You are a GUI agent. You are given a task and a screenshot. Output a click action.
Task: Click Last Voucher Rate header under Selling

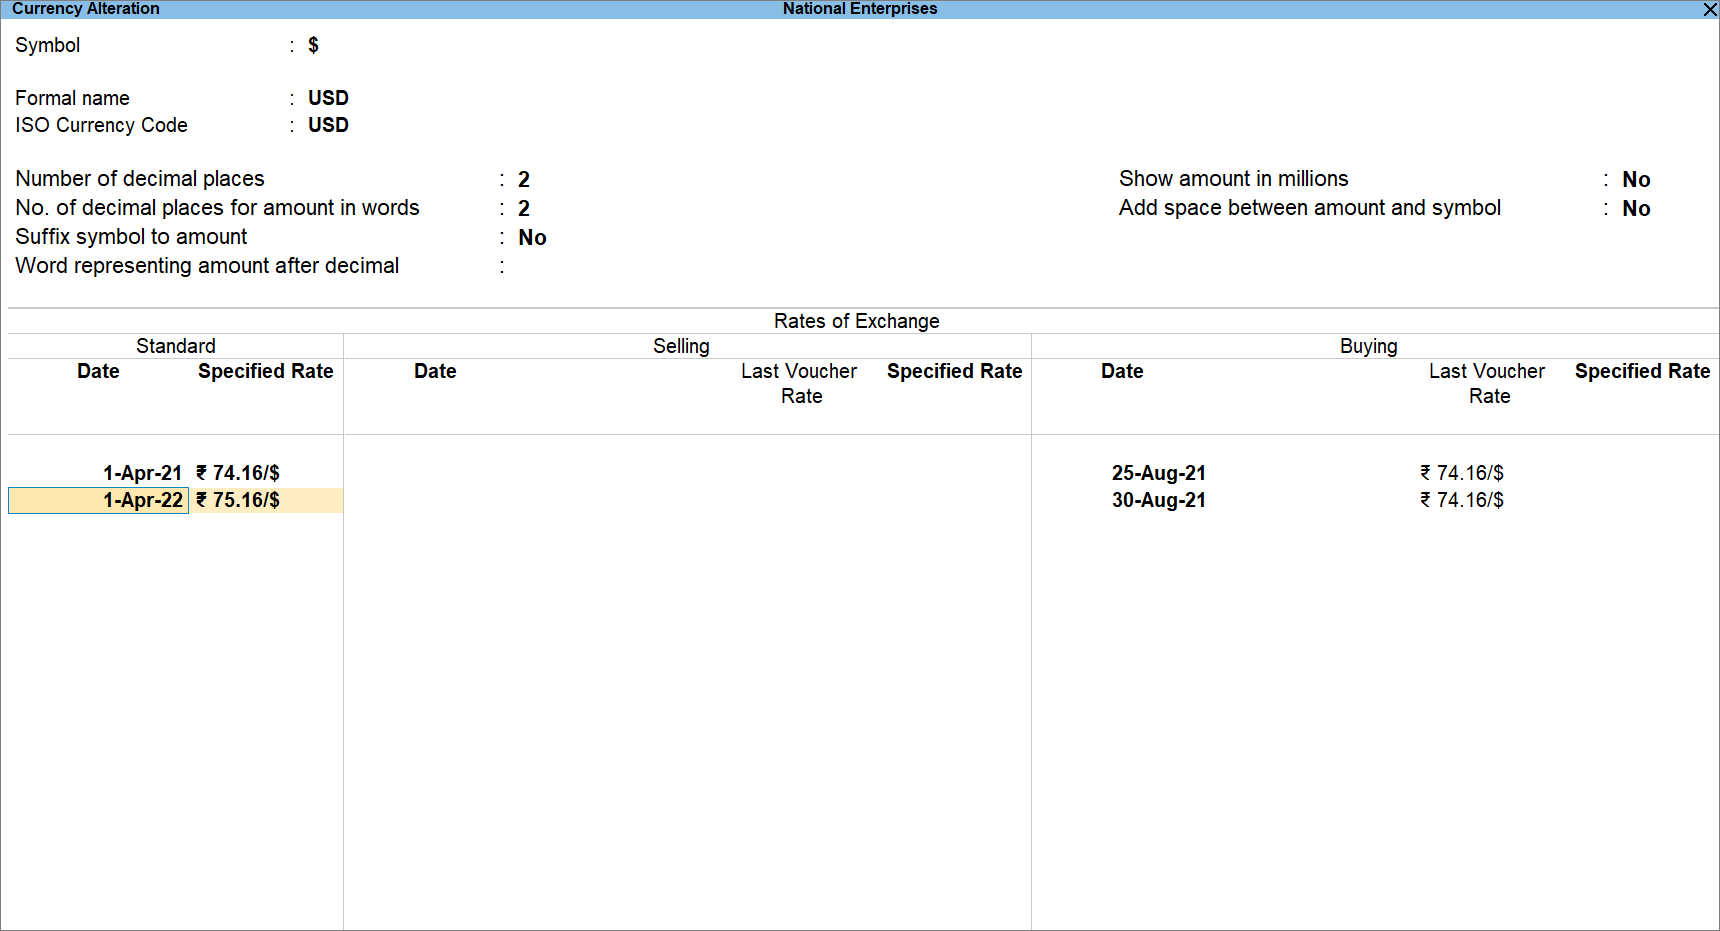[x=799, y=384]
